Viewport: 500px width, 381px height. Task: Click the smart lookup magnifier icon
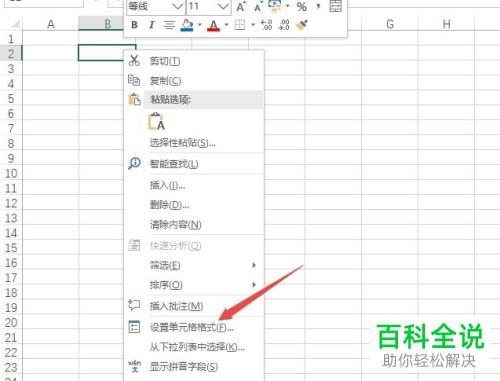click(134, 163)
